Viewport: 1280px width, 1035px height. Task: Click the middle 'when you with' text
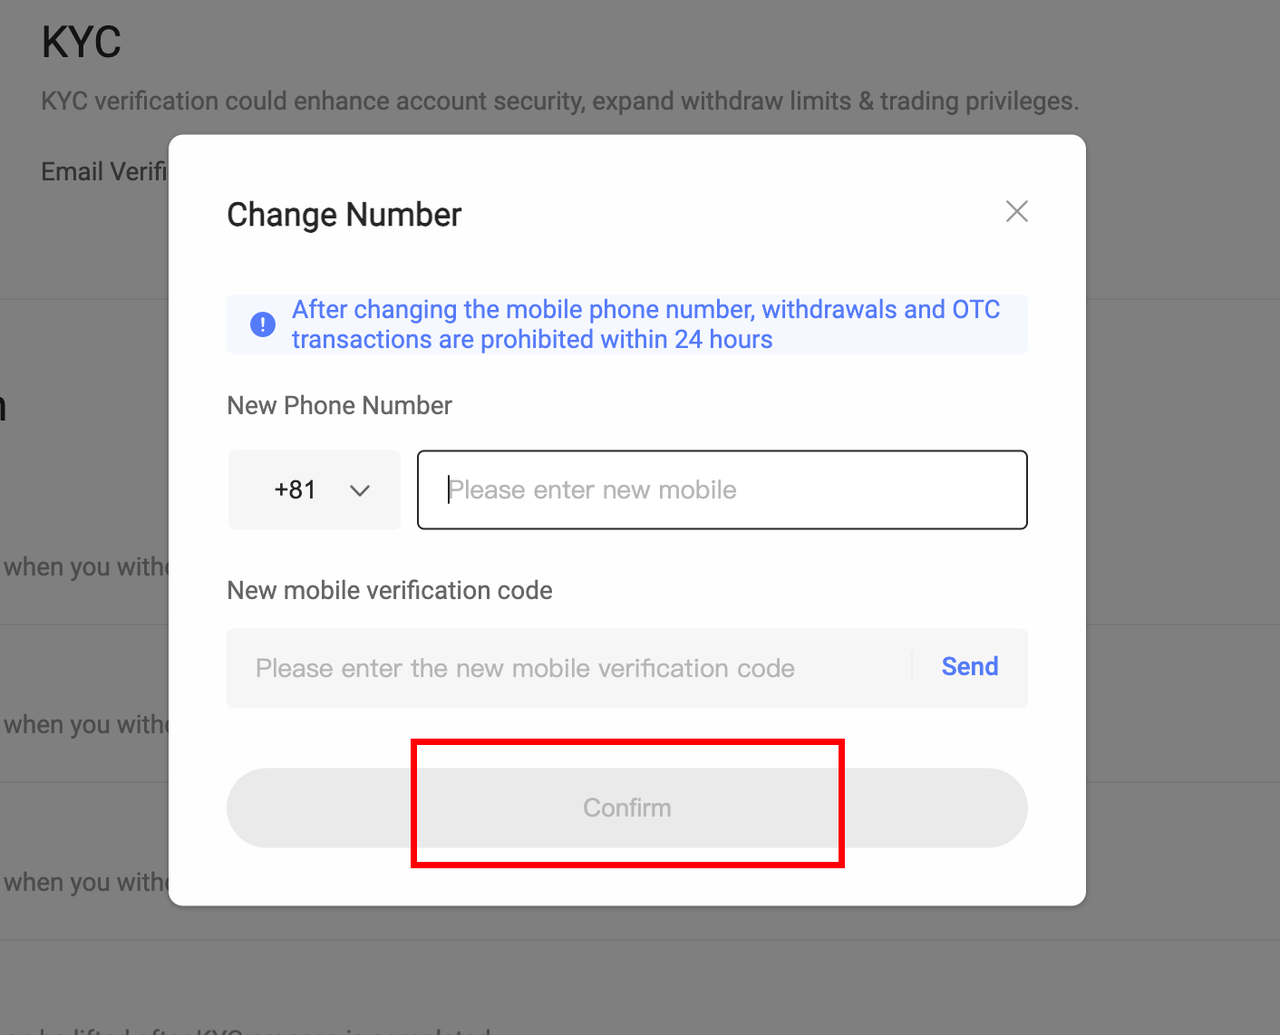click(x=85, y=724)
